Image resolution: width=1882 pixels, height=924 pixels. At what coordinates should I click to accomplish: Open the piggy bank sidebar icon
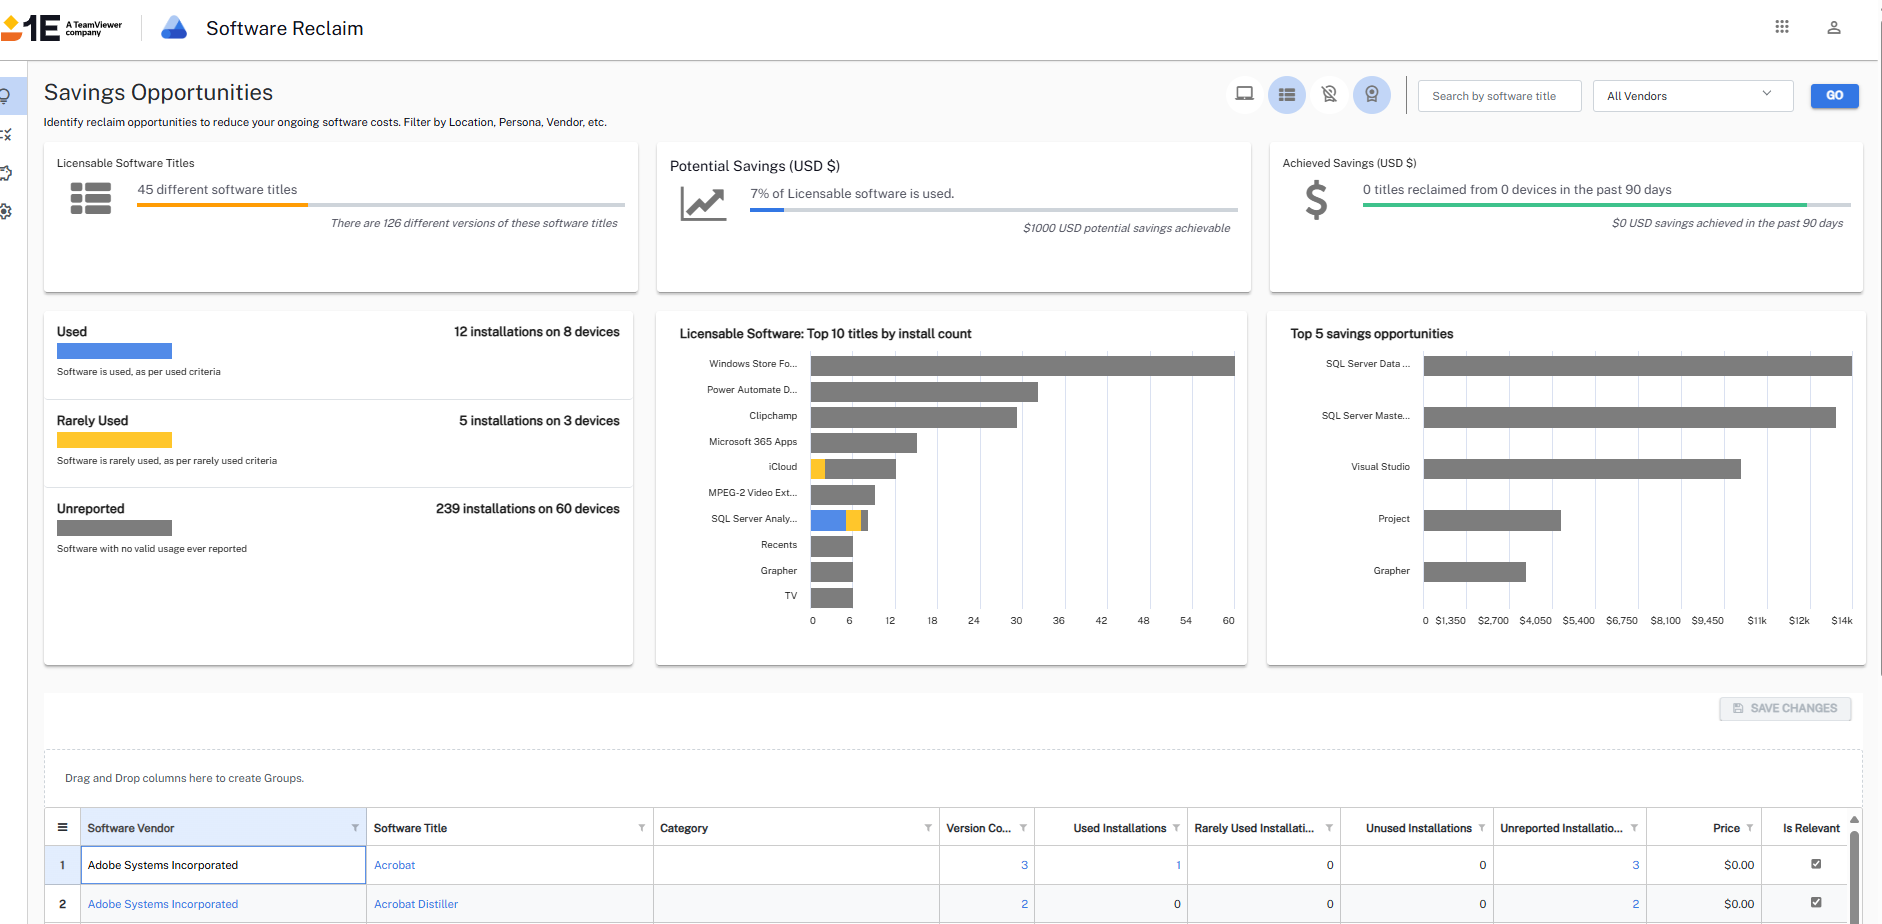(x=6, y=173)
